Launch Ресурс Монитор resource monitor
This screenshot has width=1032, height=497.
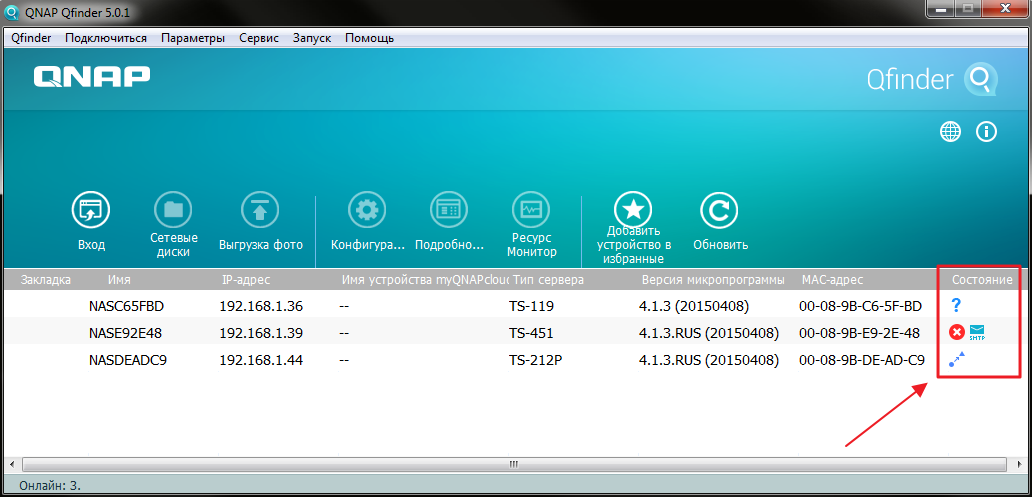pyautogui.click(x=530, y=211)
